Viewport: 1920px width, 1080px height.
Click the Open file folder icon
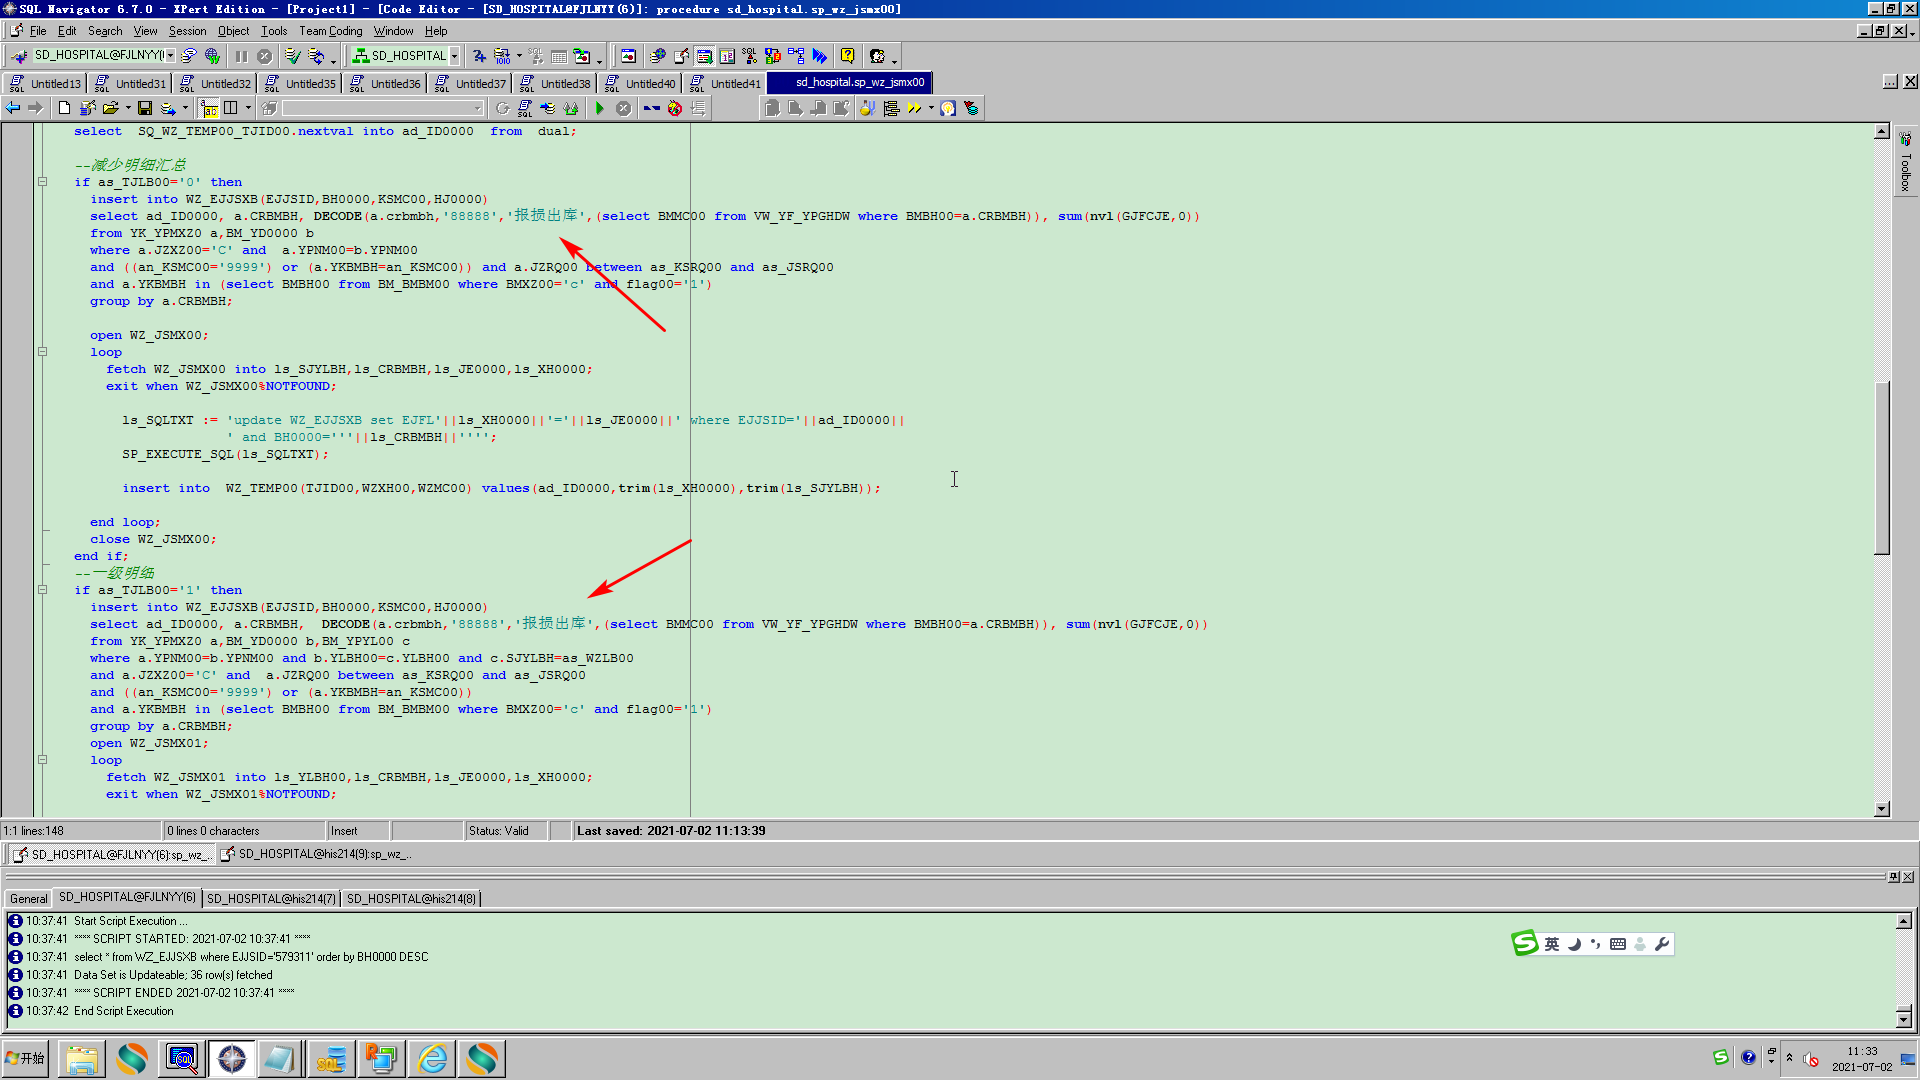[110, 108]
